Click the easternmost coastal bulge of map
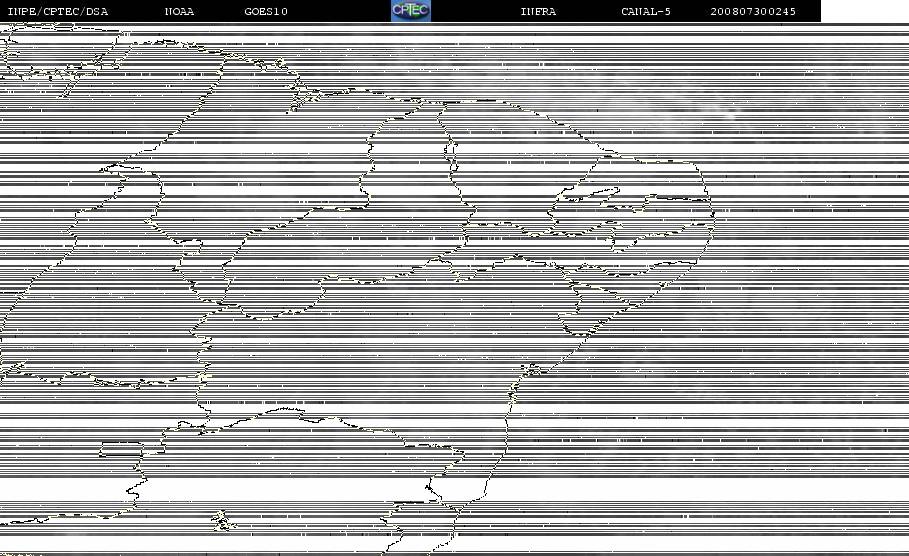Viewport: 909px width, 556px height. click(708, 215)
